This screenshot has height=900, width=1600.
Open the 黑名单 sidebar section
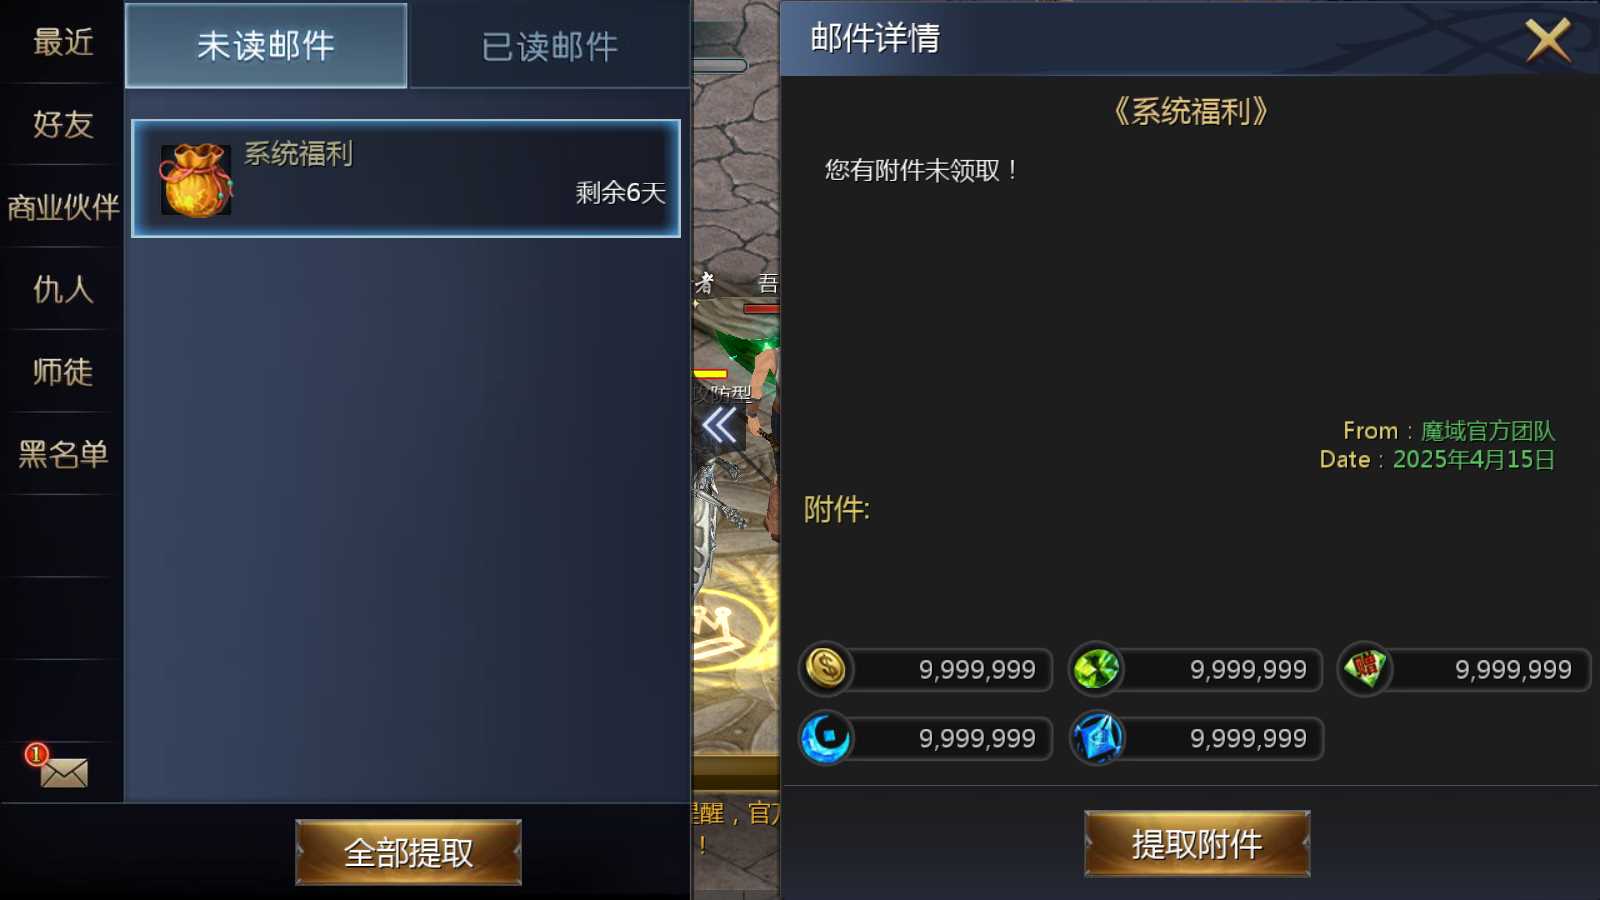(x=62, y=454)
